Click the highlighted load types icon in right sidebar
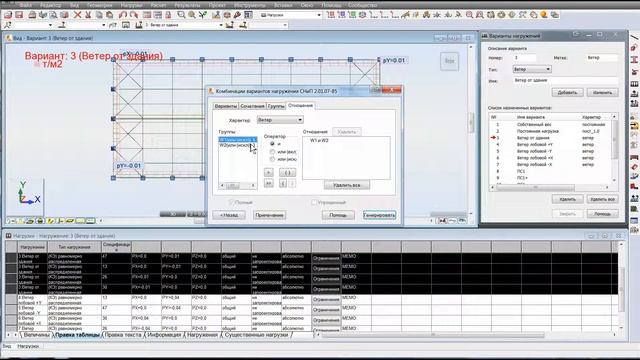 point(634,126)
